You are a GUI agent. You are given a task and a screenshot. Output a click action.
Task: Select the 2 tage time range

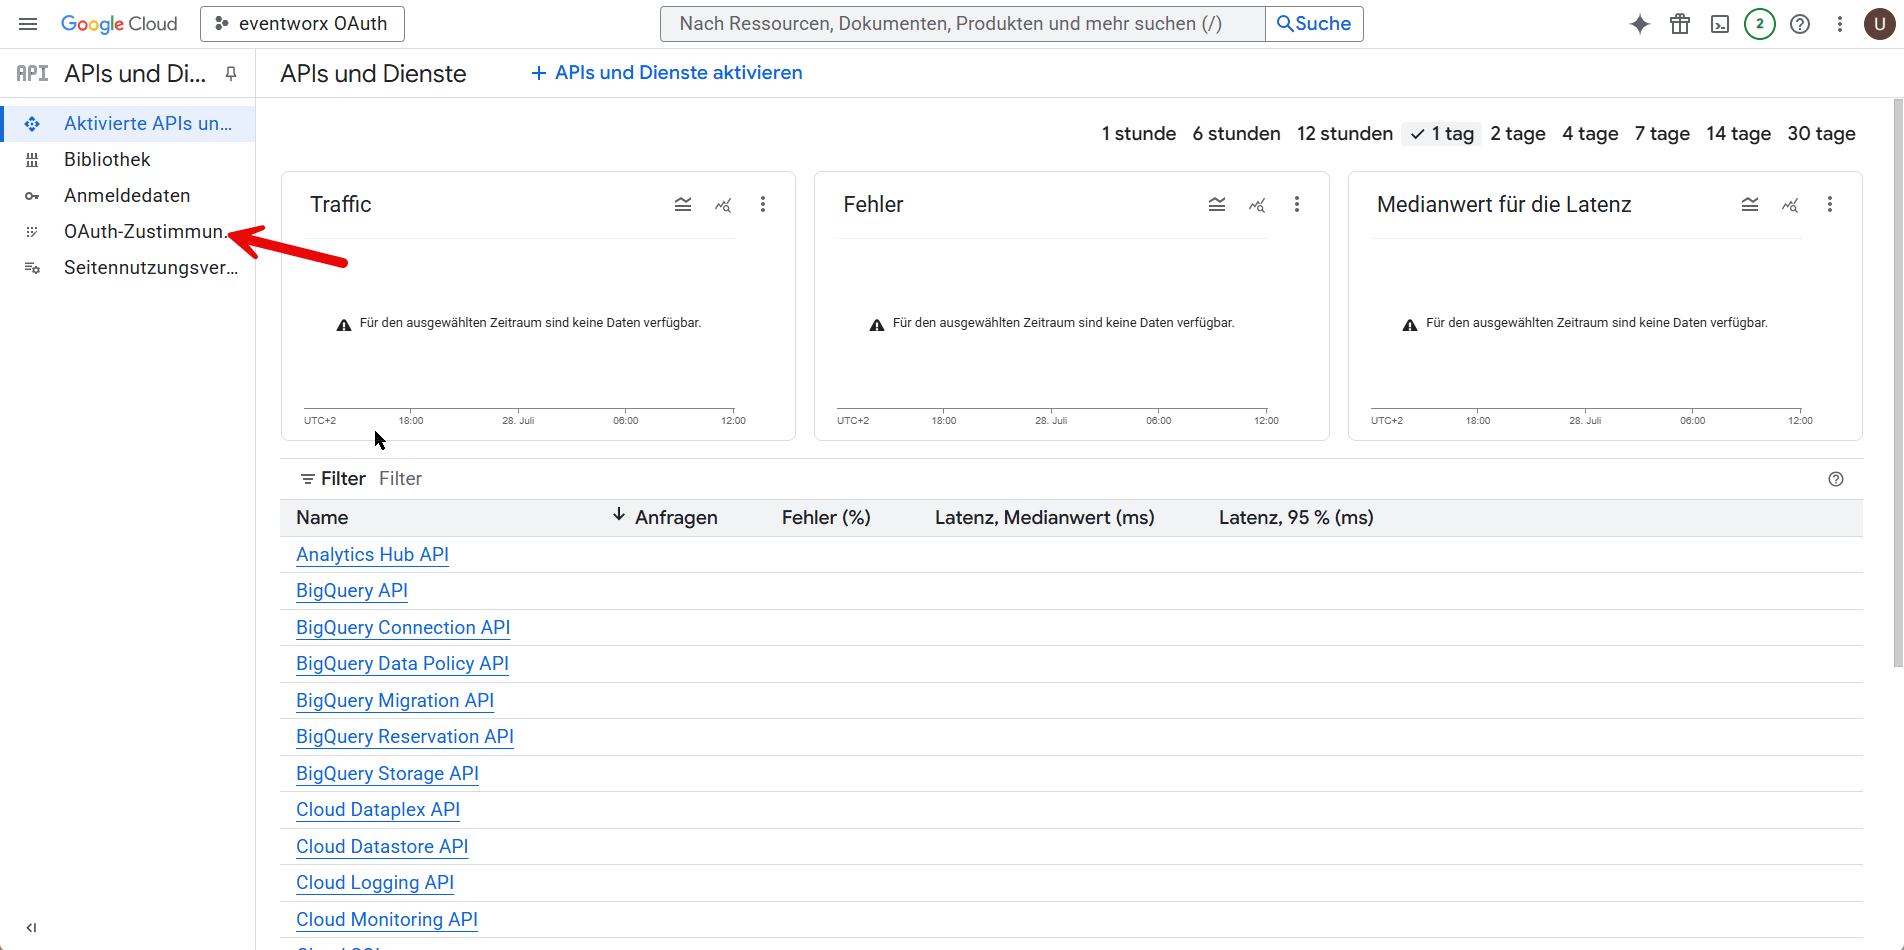[1518, 134]
